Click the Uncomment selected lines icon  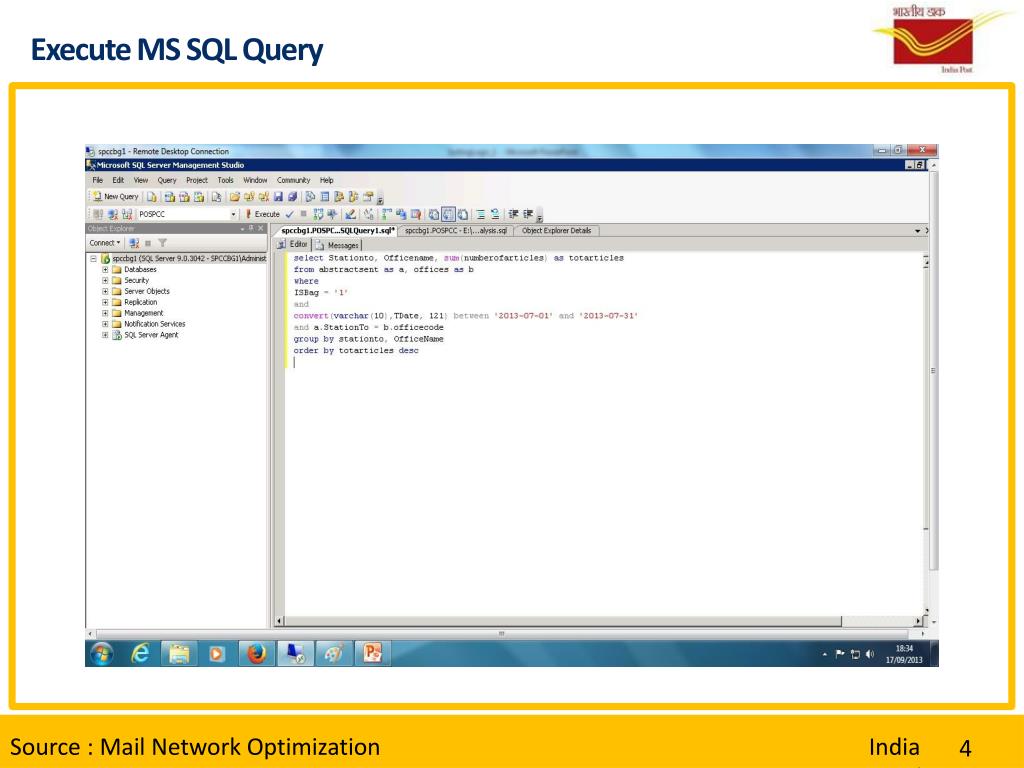pos(495,214)
